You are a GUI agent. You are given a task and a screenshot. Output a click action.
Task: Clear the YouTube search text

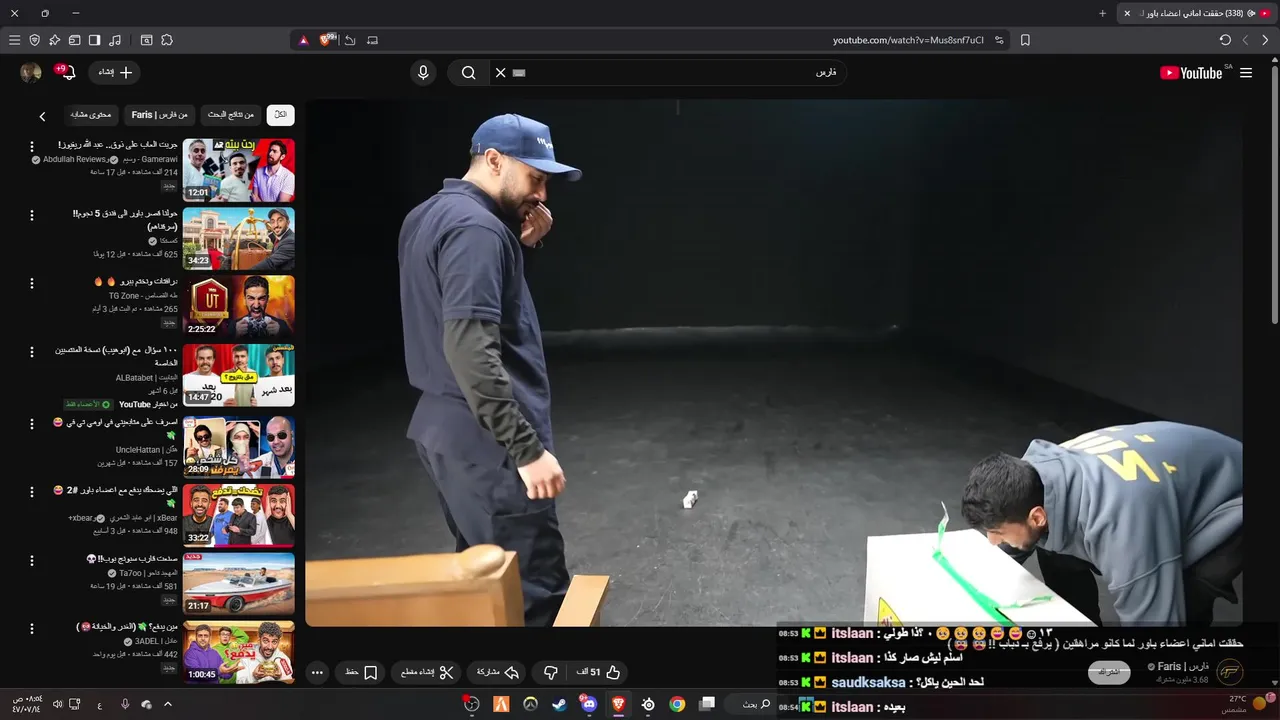[501, 73]
